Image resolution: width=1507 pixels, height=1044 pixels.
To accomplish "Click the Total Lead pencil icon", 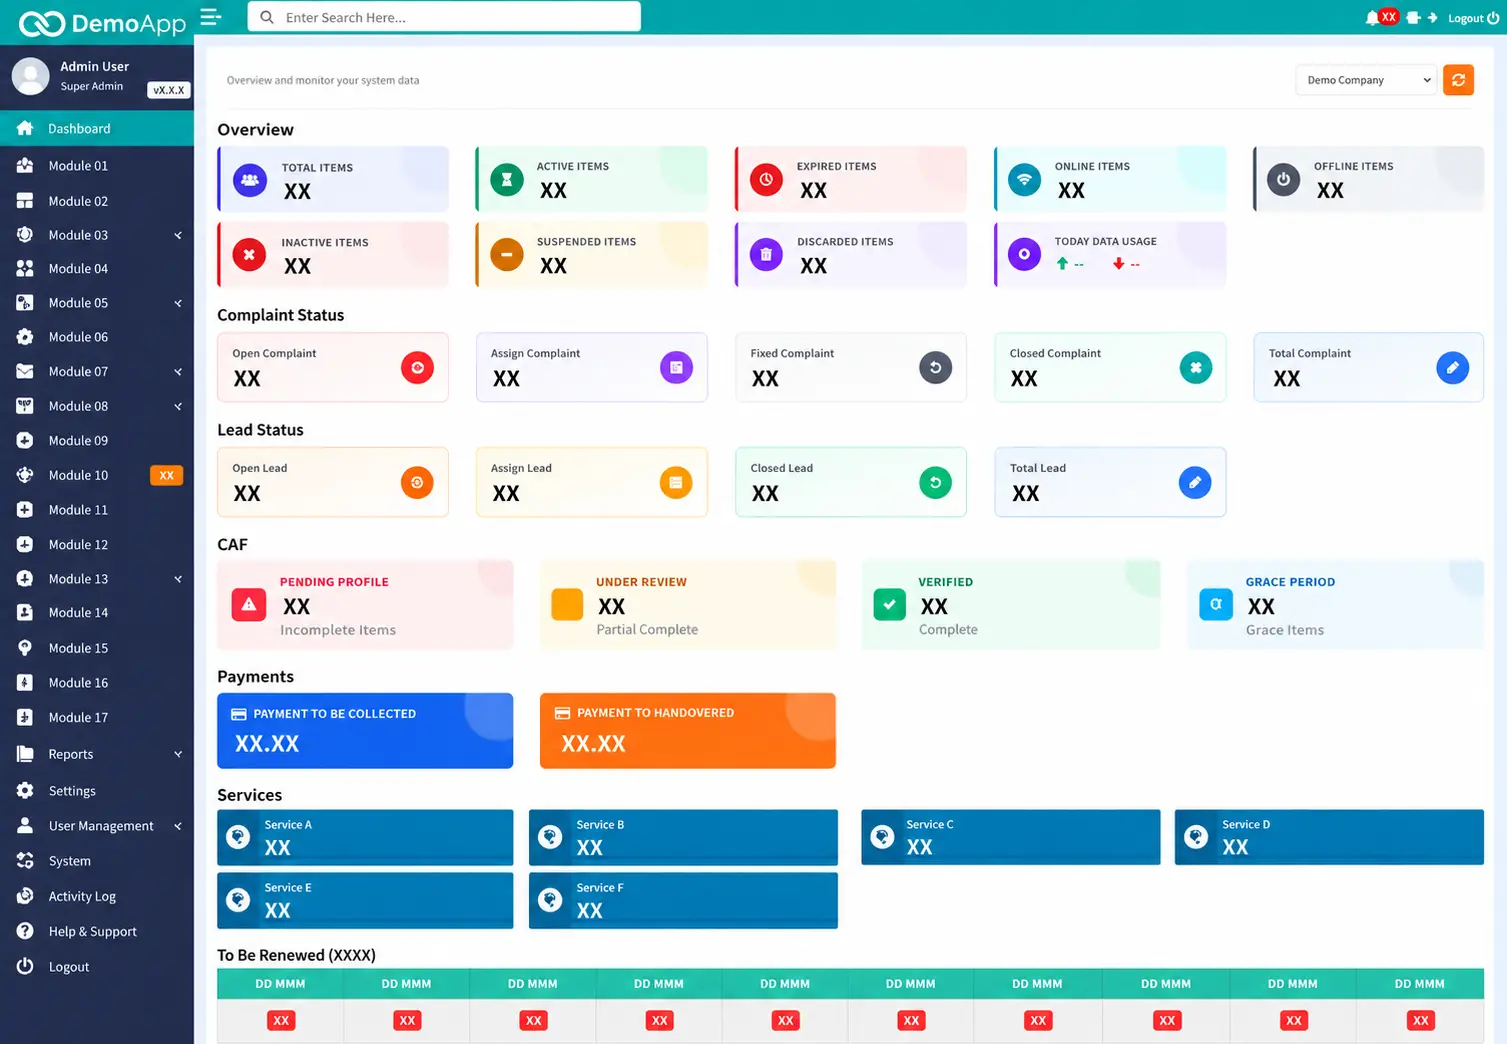I will 1195,483.
